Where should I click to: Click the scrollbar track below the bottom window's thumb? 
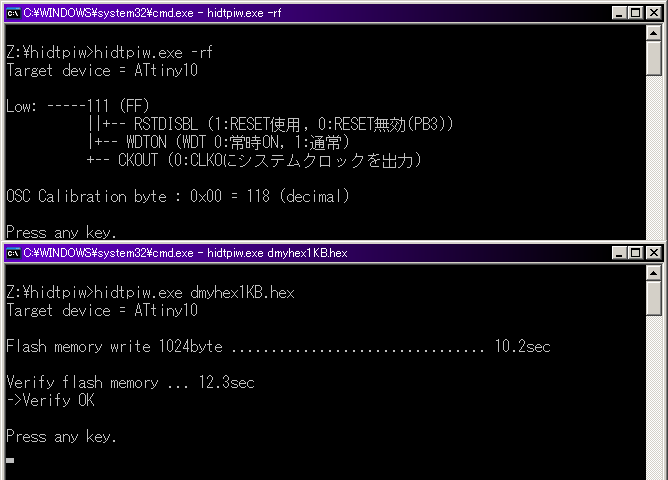tap(654, 397)
